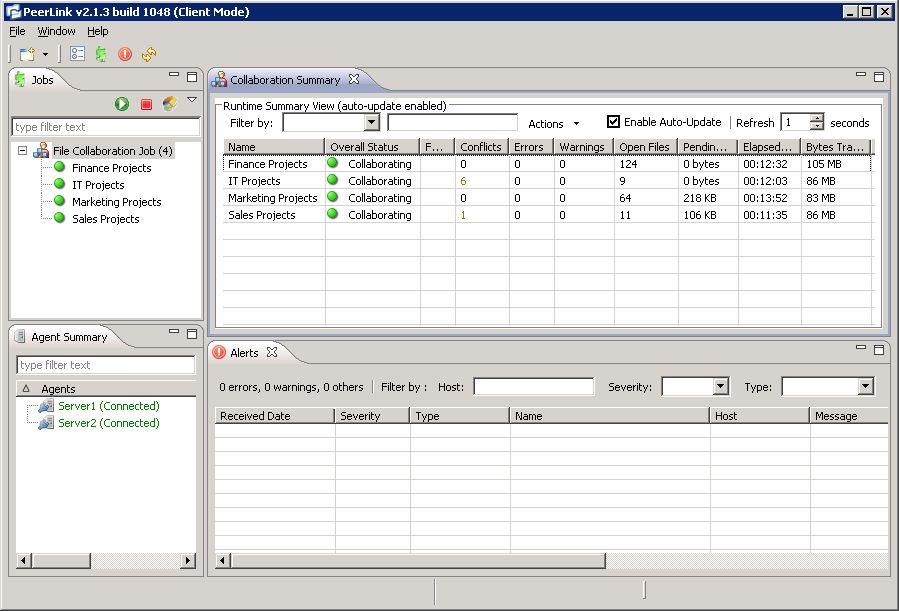Click Sales Projects conflicts value 1
The width and height of the screenshot is (899, 611).
point(463,215)
